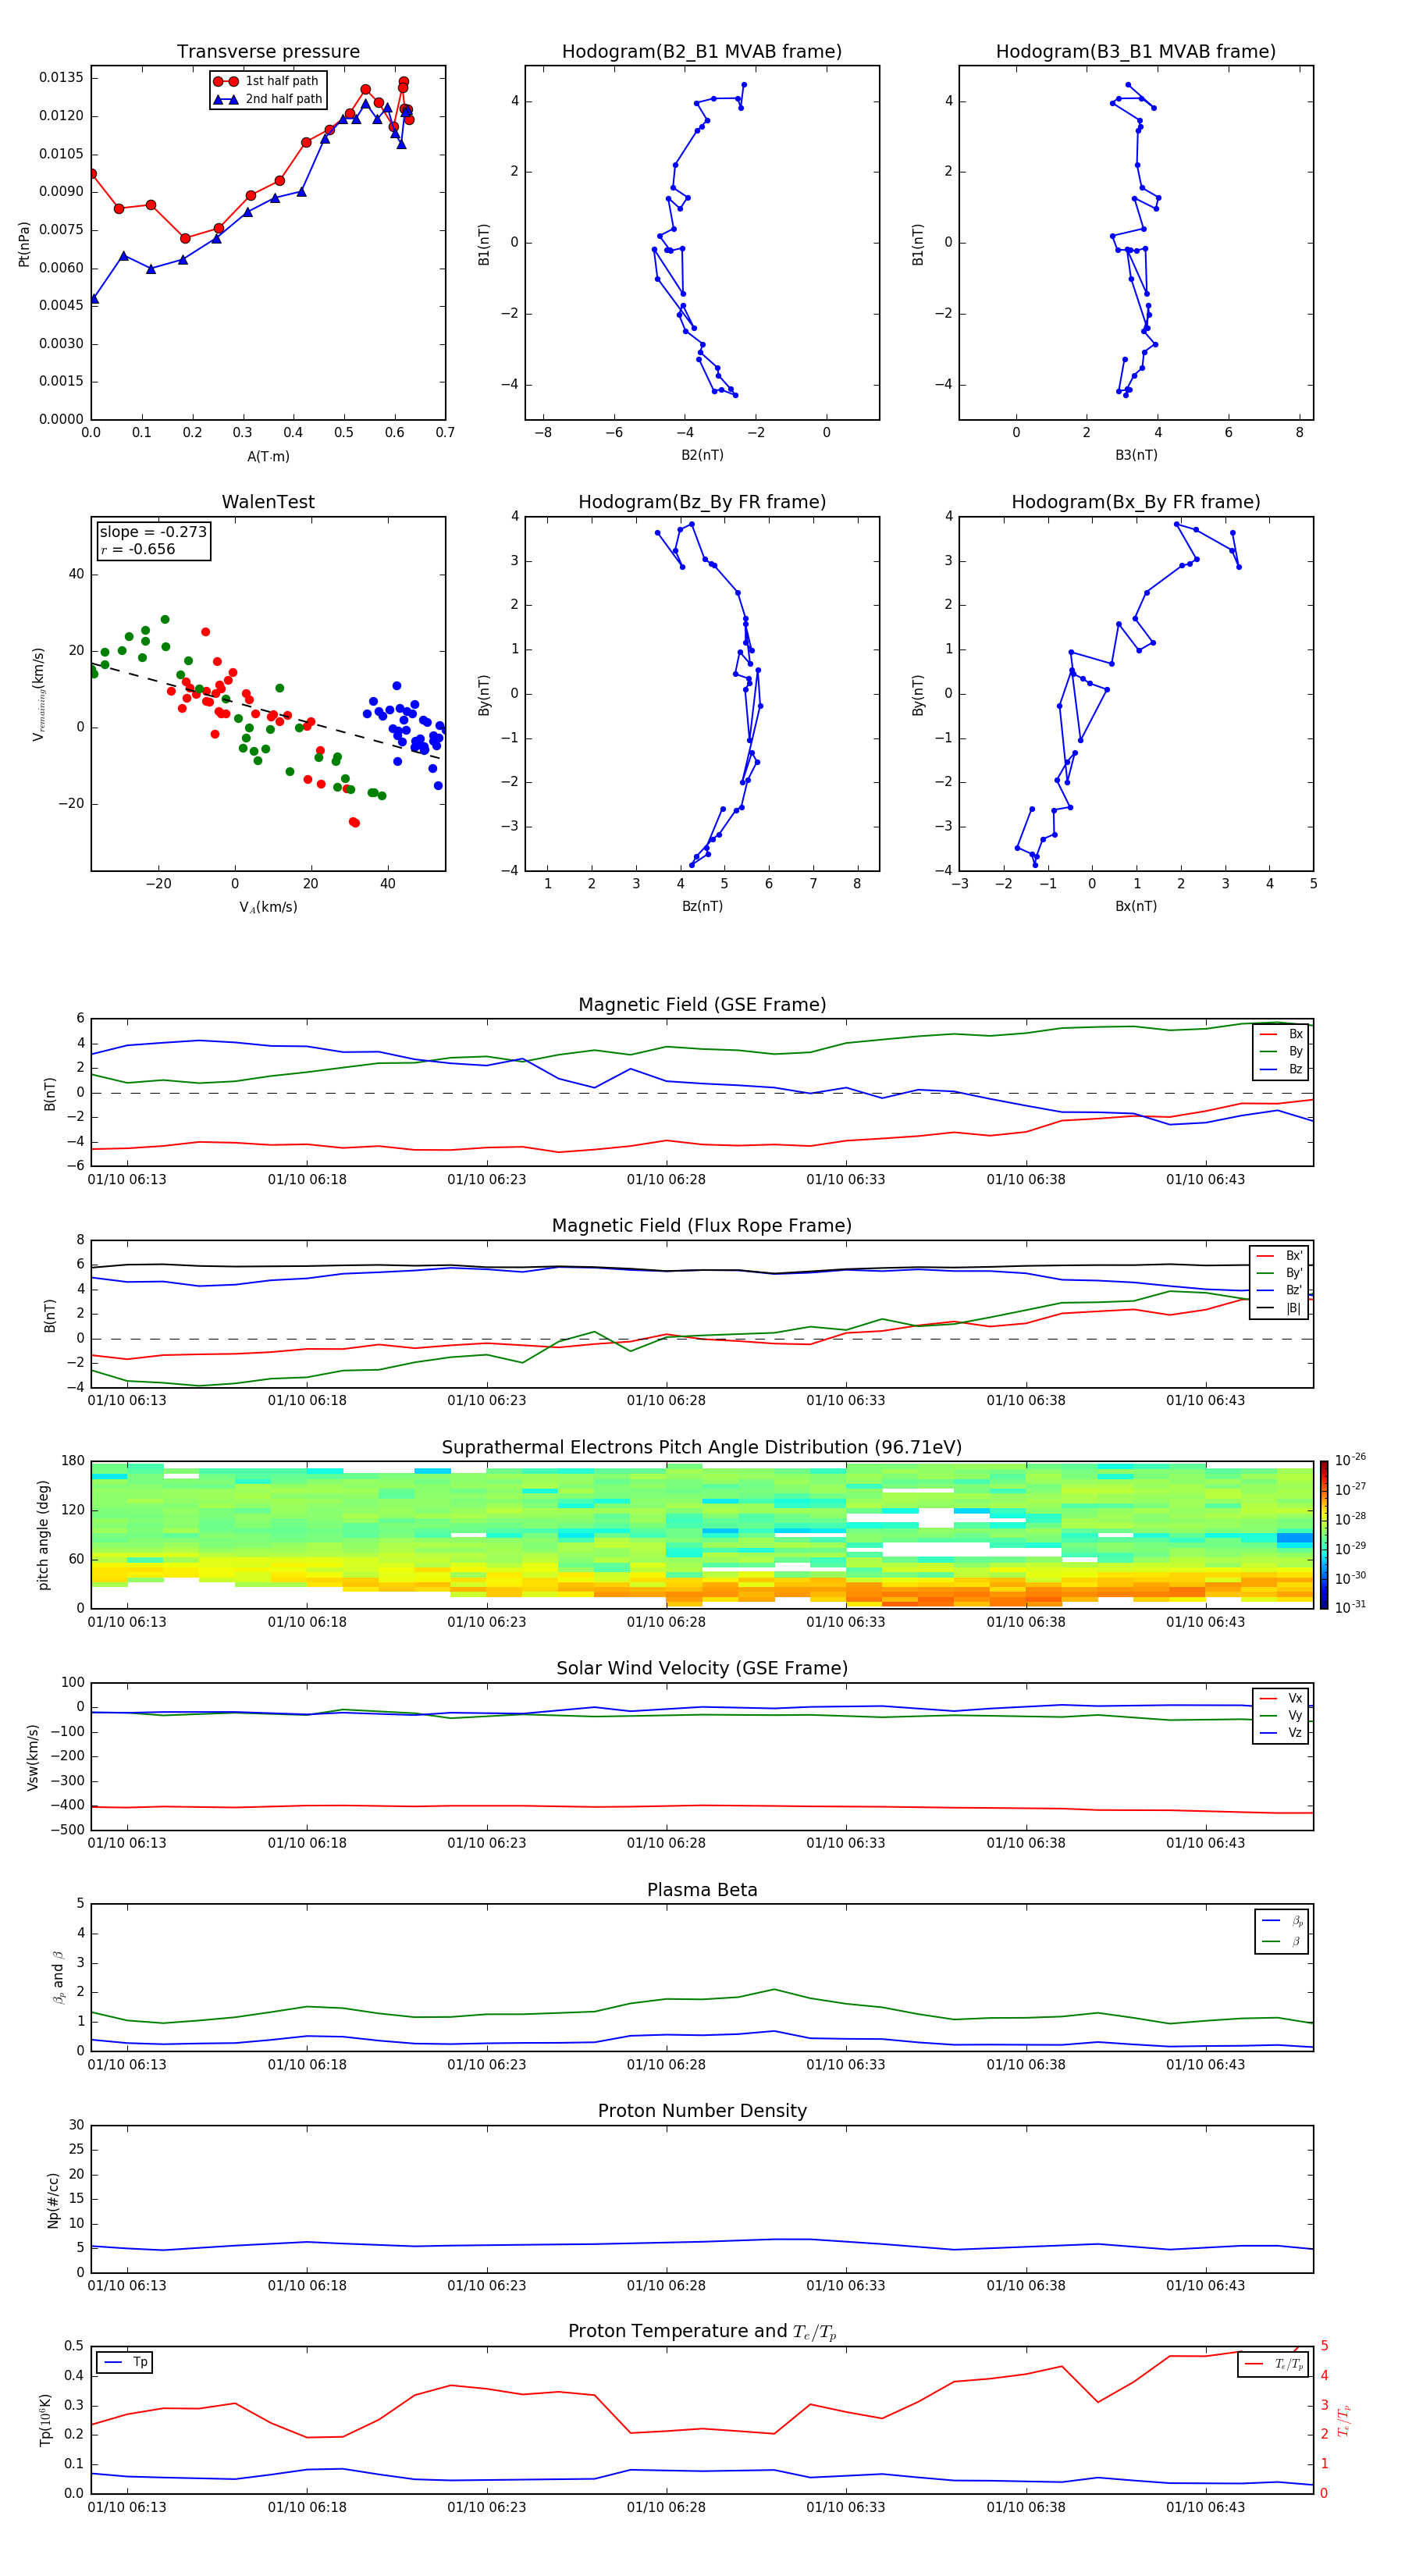1405x2576 pixels.
Task: Click 'Vz' entry in velocity legend
Action: pyautogui.click(x=1282, y=1733)
